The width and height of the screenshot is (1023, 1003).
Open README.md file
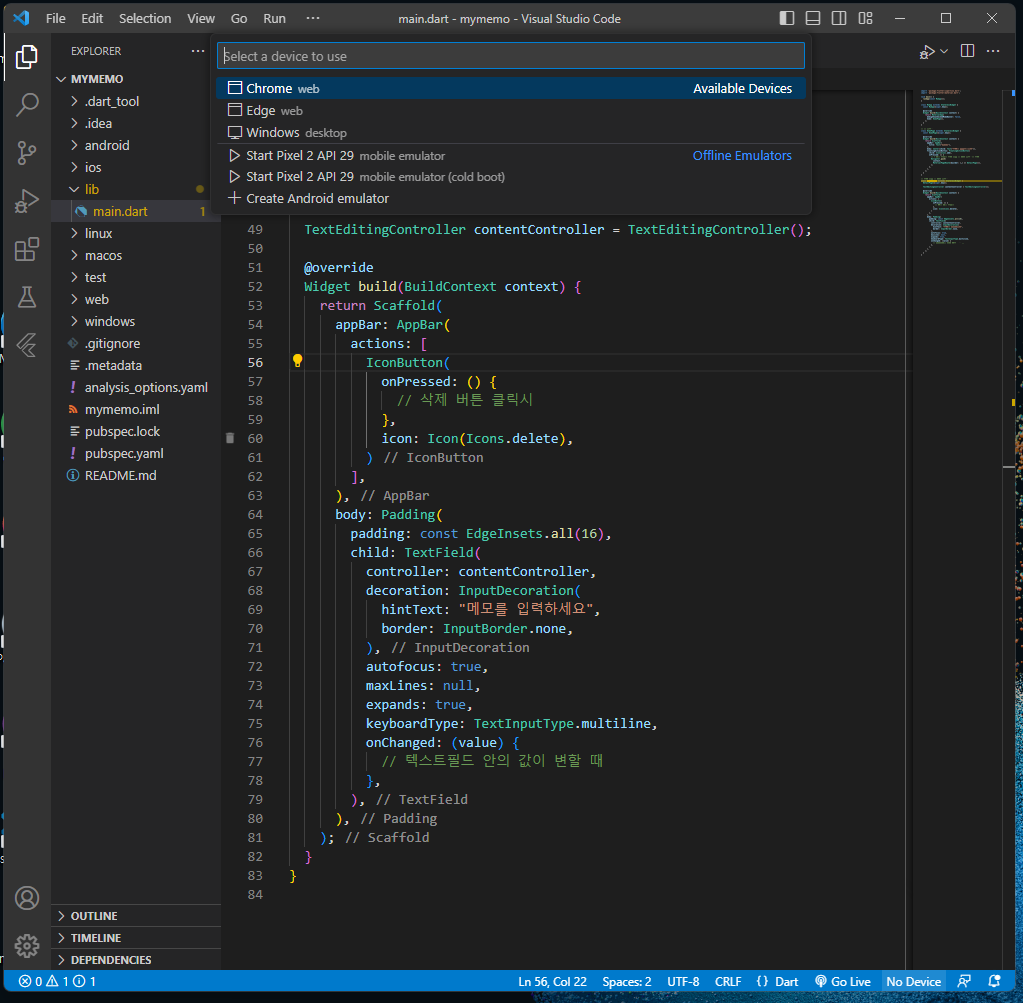(121, 475)
